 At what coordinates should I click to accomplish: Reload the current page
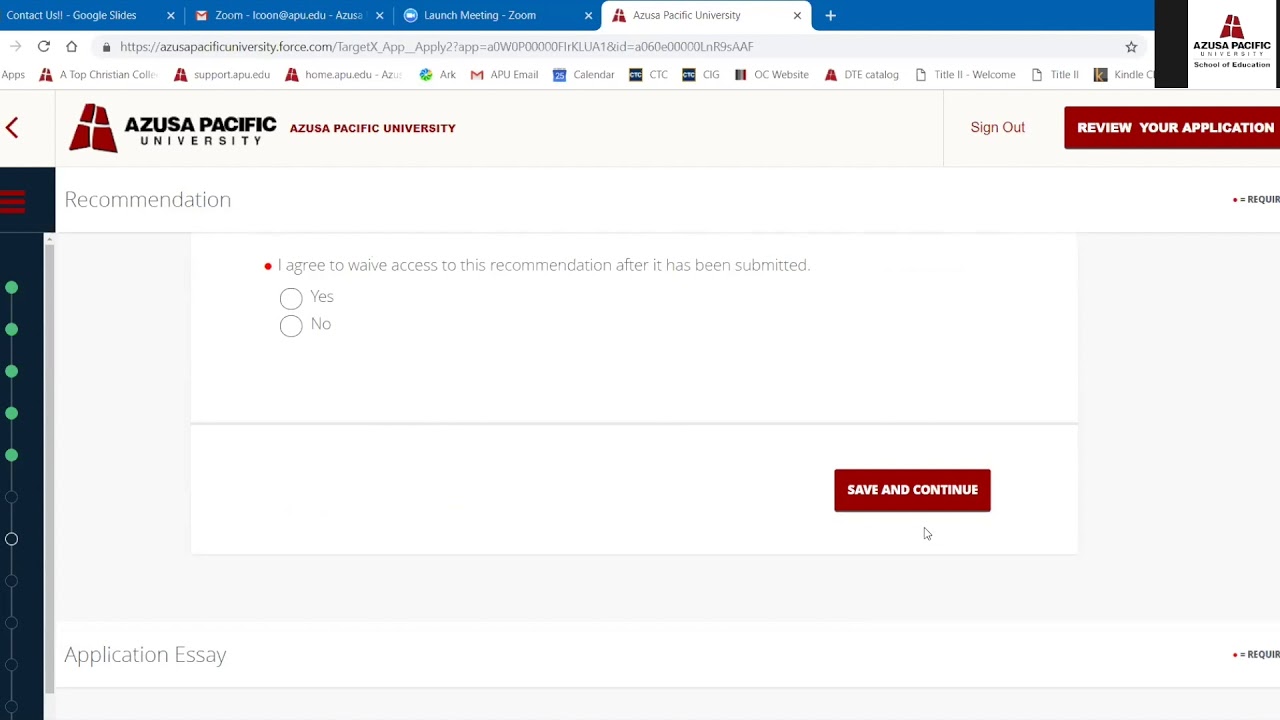[x=44, y=46]
